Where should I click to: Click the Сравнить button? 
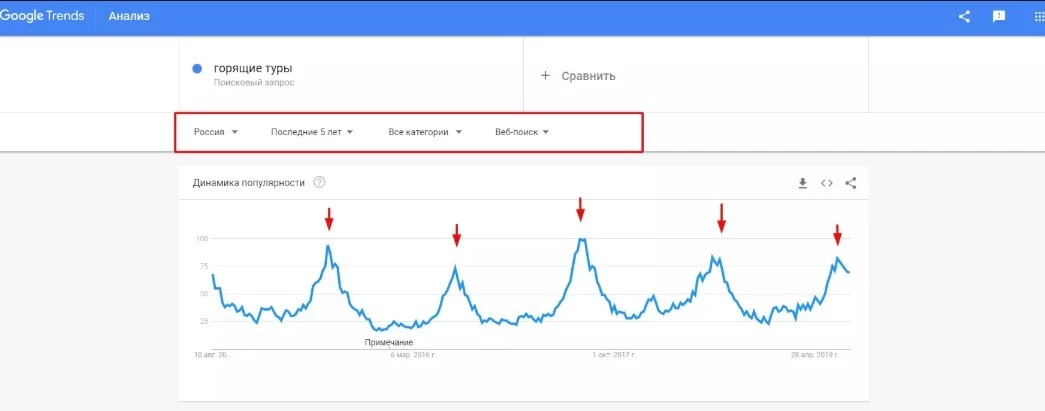578,76
